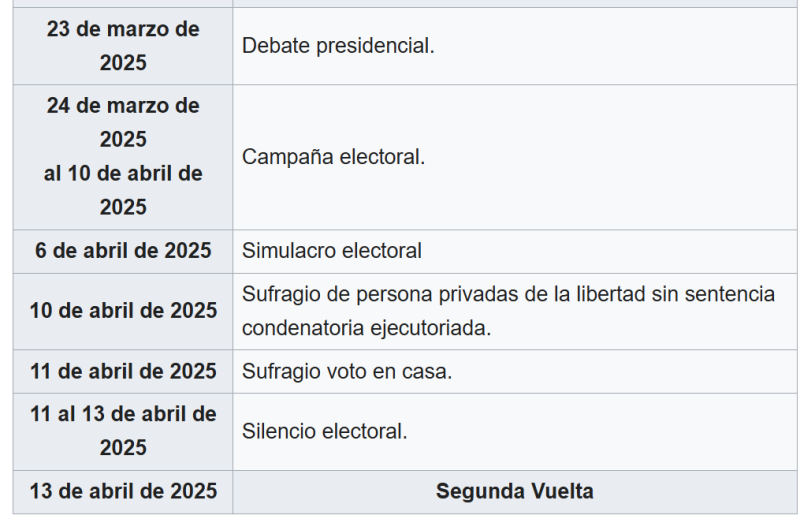Screen dimensions: 800x519
Task: Click the word "sentencia" in the sufragio row
Action: point(733,294)
